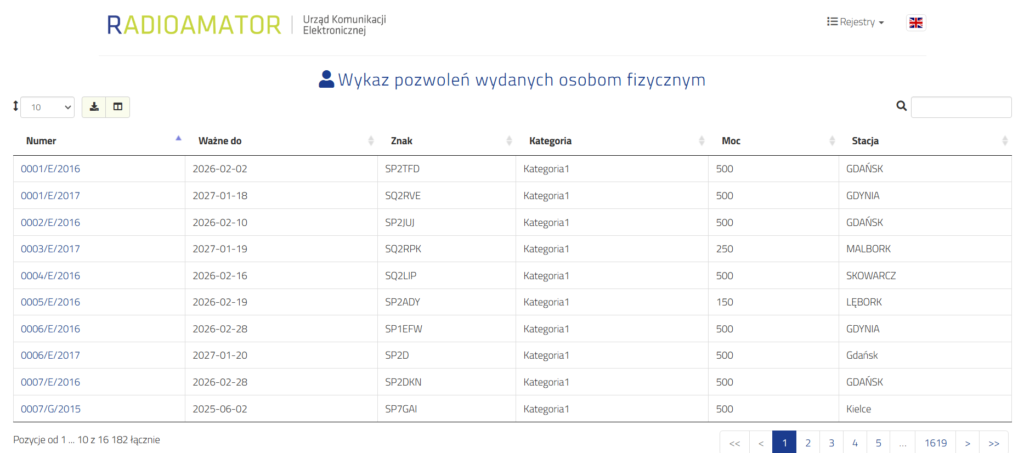Click the date 2025-06-02
1024x453 pixels.
pyautogui.click(x=220, y=409)
